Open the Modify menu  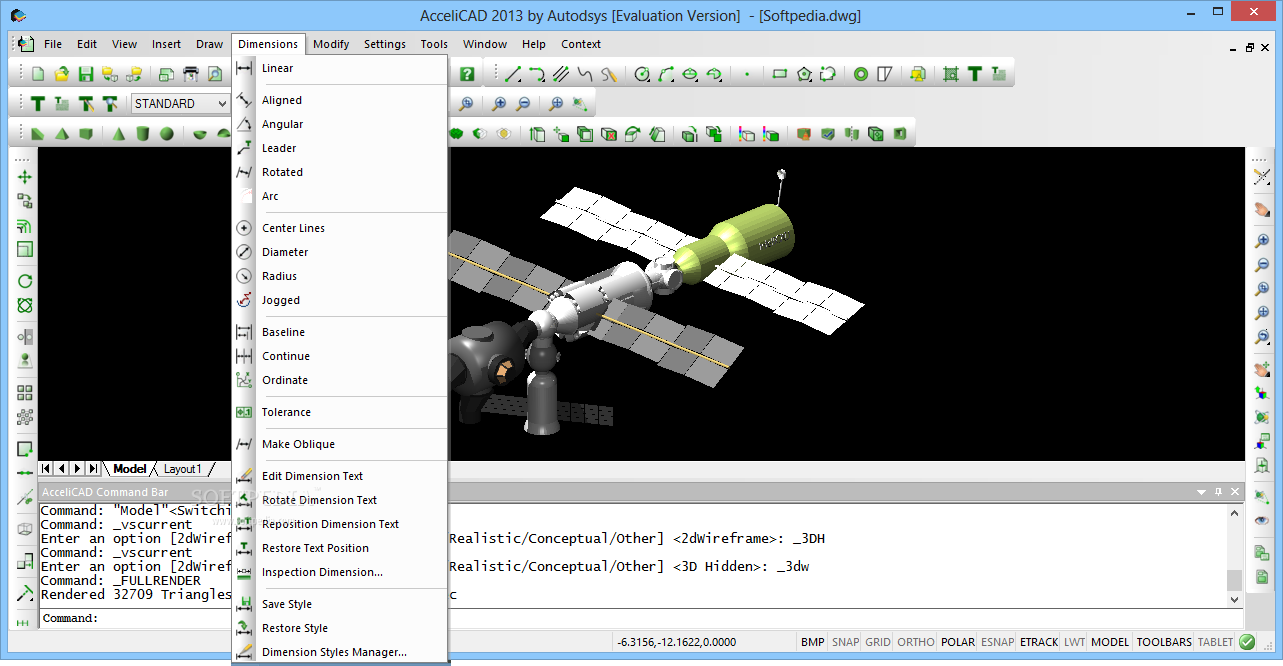pyautogui.click(x=331, y=44)
